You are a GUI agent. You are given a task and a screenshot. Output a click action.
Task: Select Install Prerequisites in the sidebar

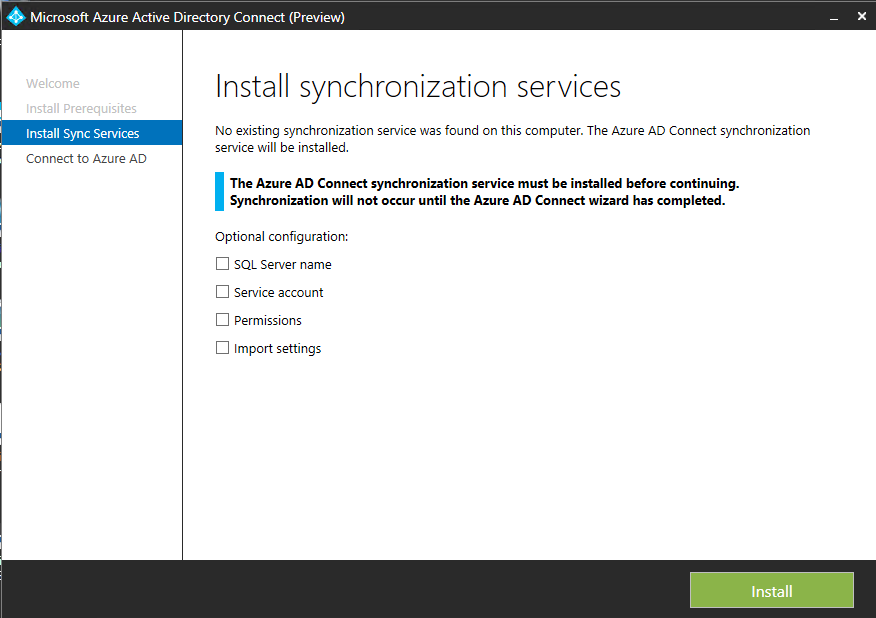point(81,109)
